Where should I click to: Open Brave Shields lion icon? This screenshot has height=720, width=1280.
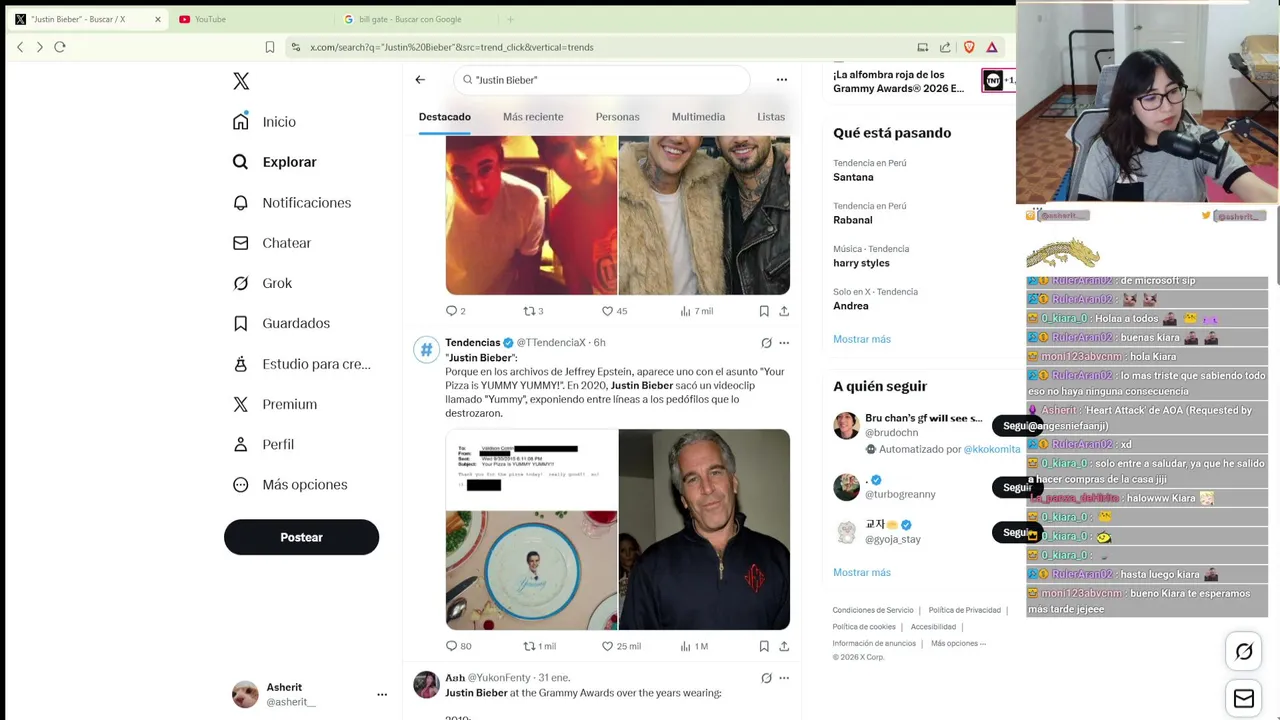pos(969,47)
